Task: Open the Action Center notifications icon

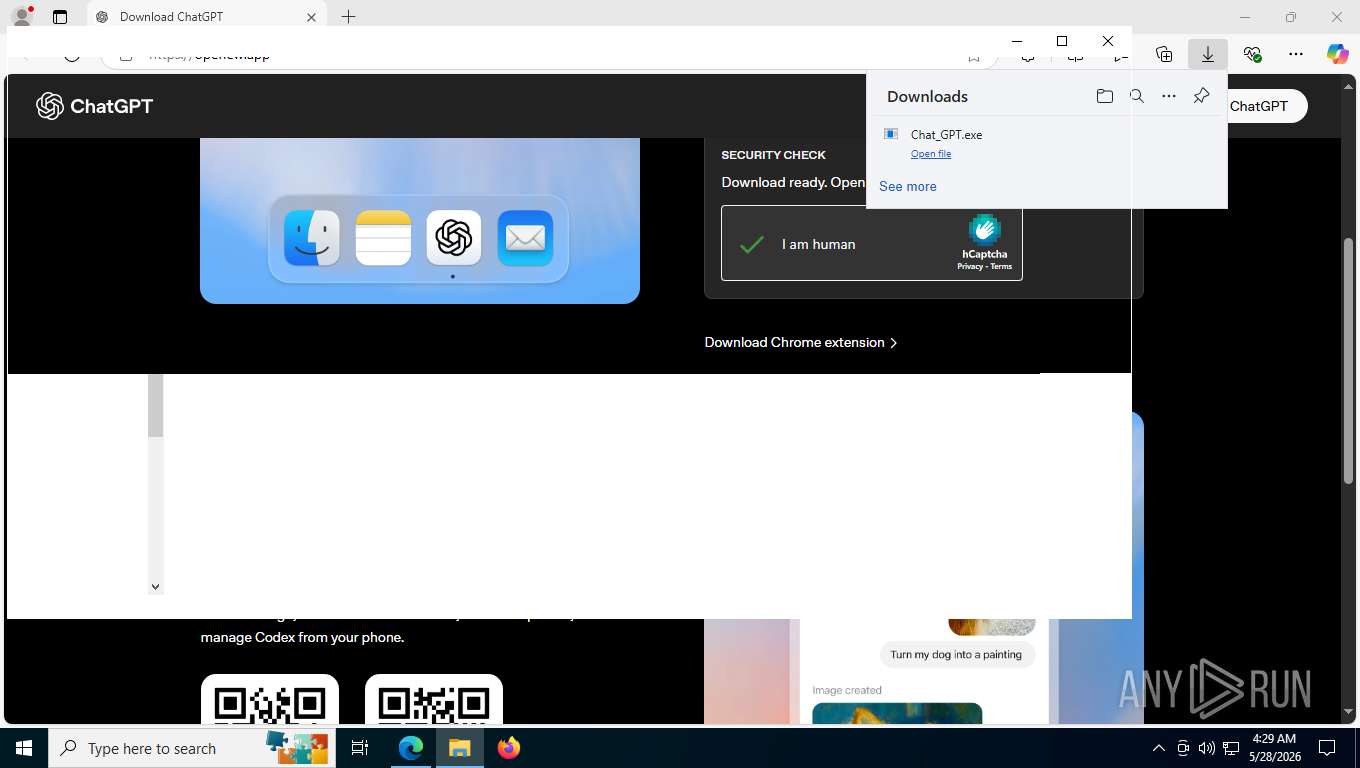Action: coord(1327,748)
